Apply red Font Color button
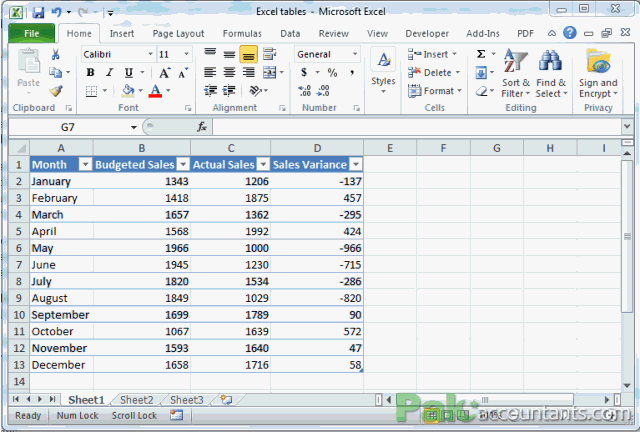The height and width of the screenshot is (432, 640). (156, 91)
